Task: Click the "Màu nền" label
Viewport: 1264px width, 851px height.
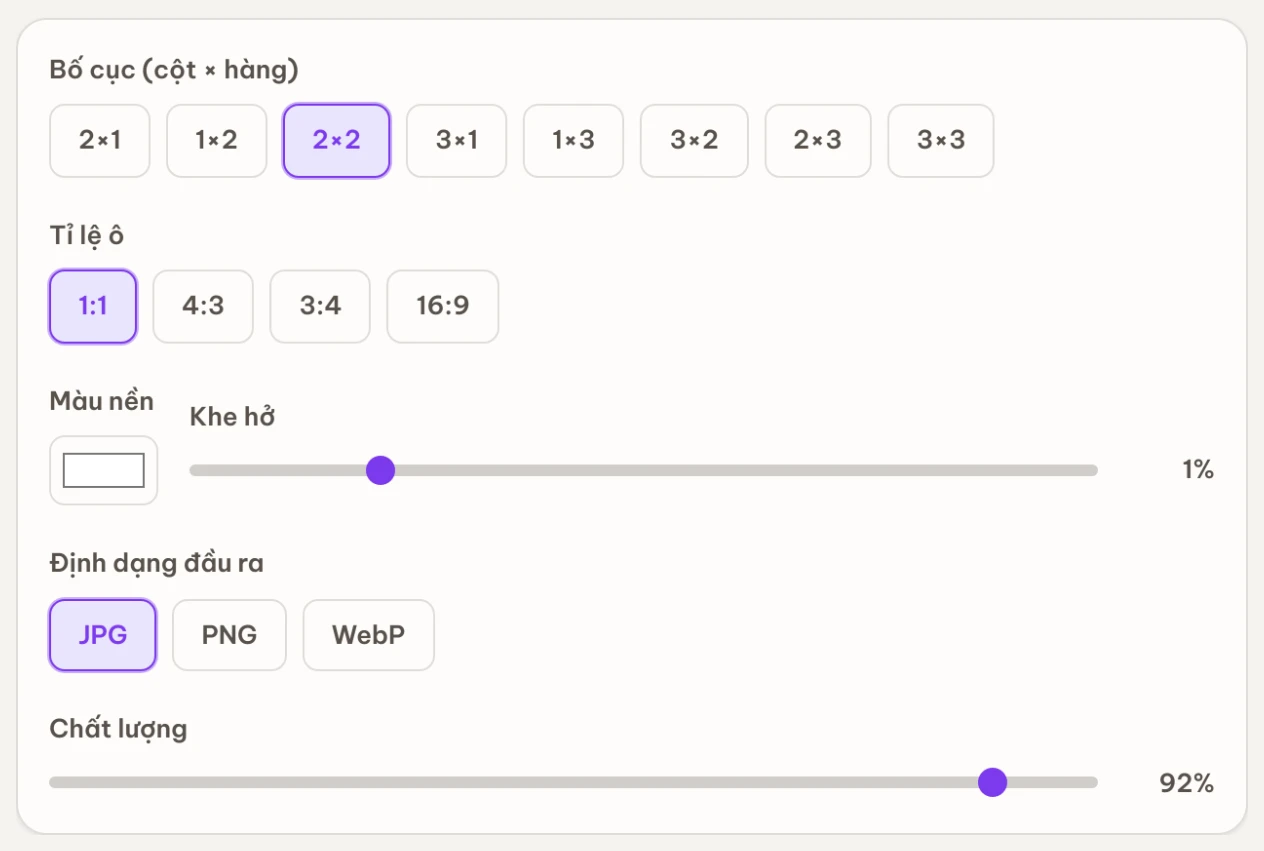Action: (102, 401)
